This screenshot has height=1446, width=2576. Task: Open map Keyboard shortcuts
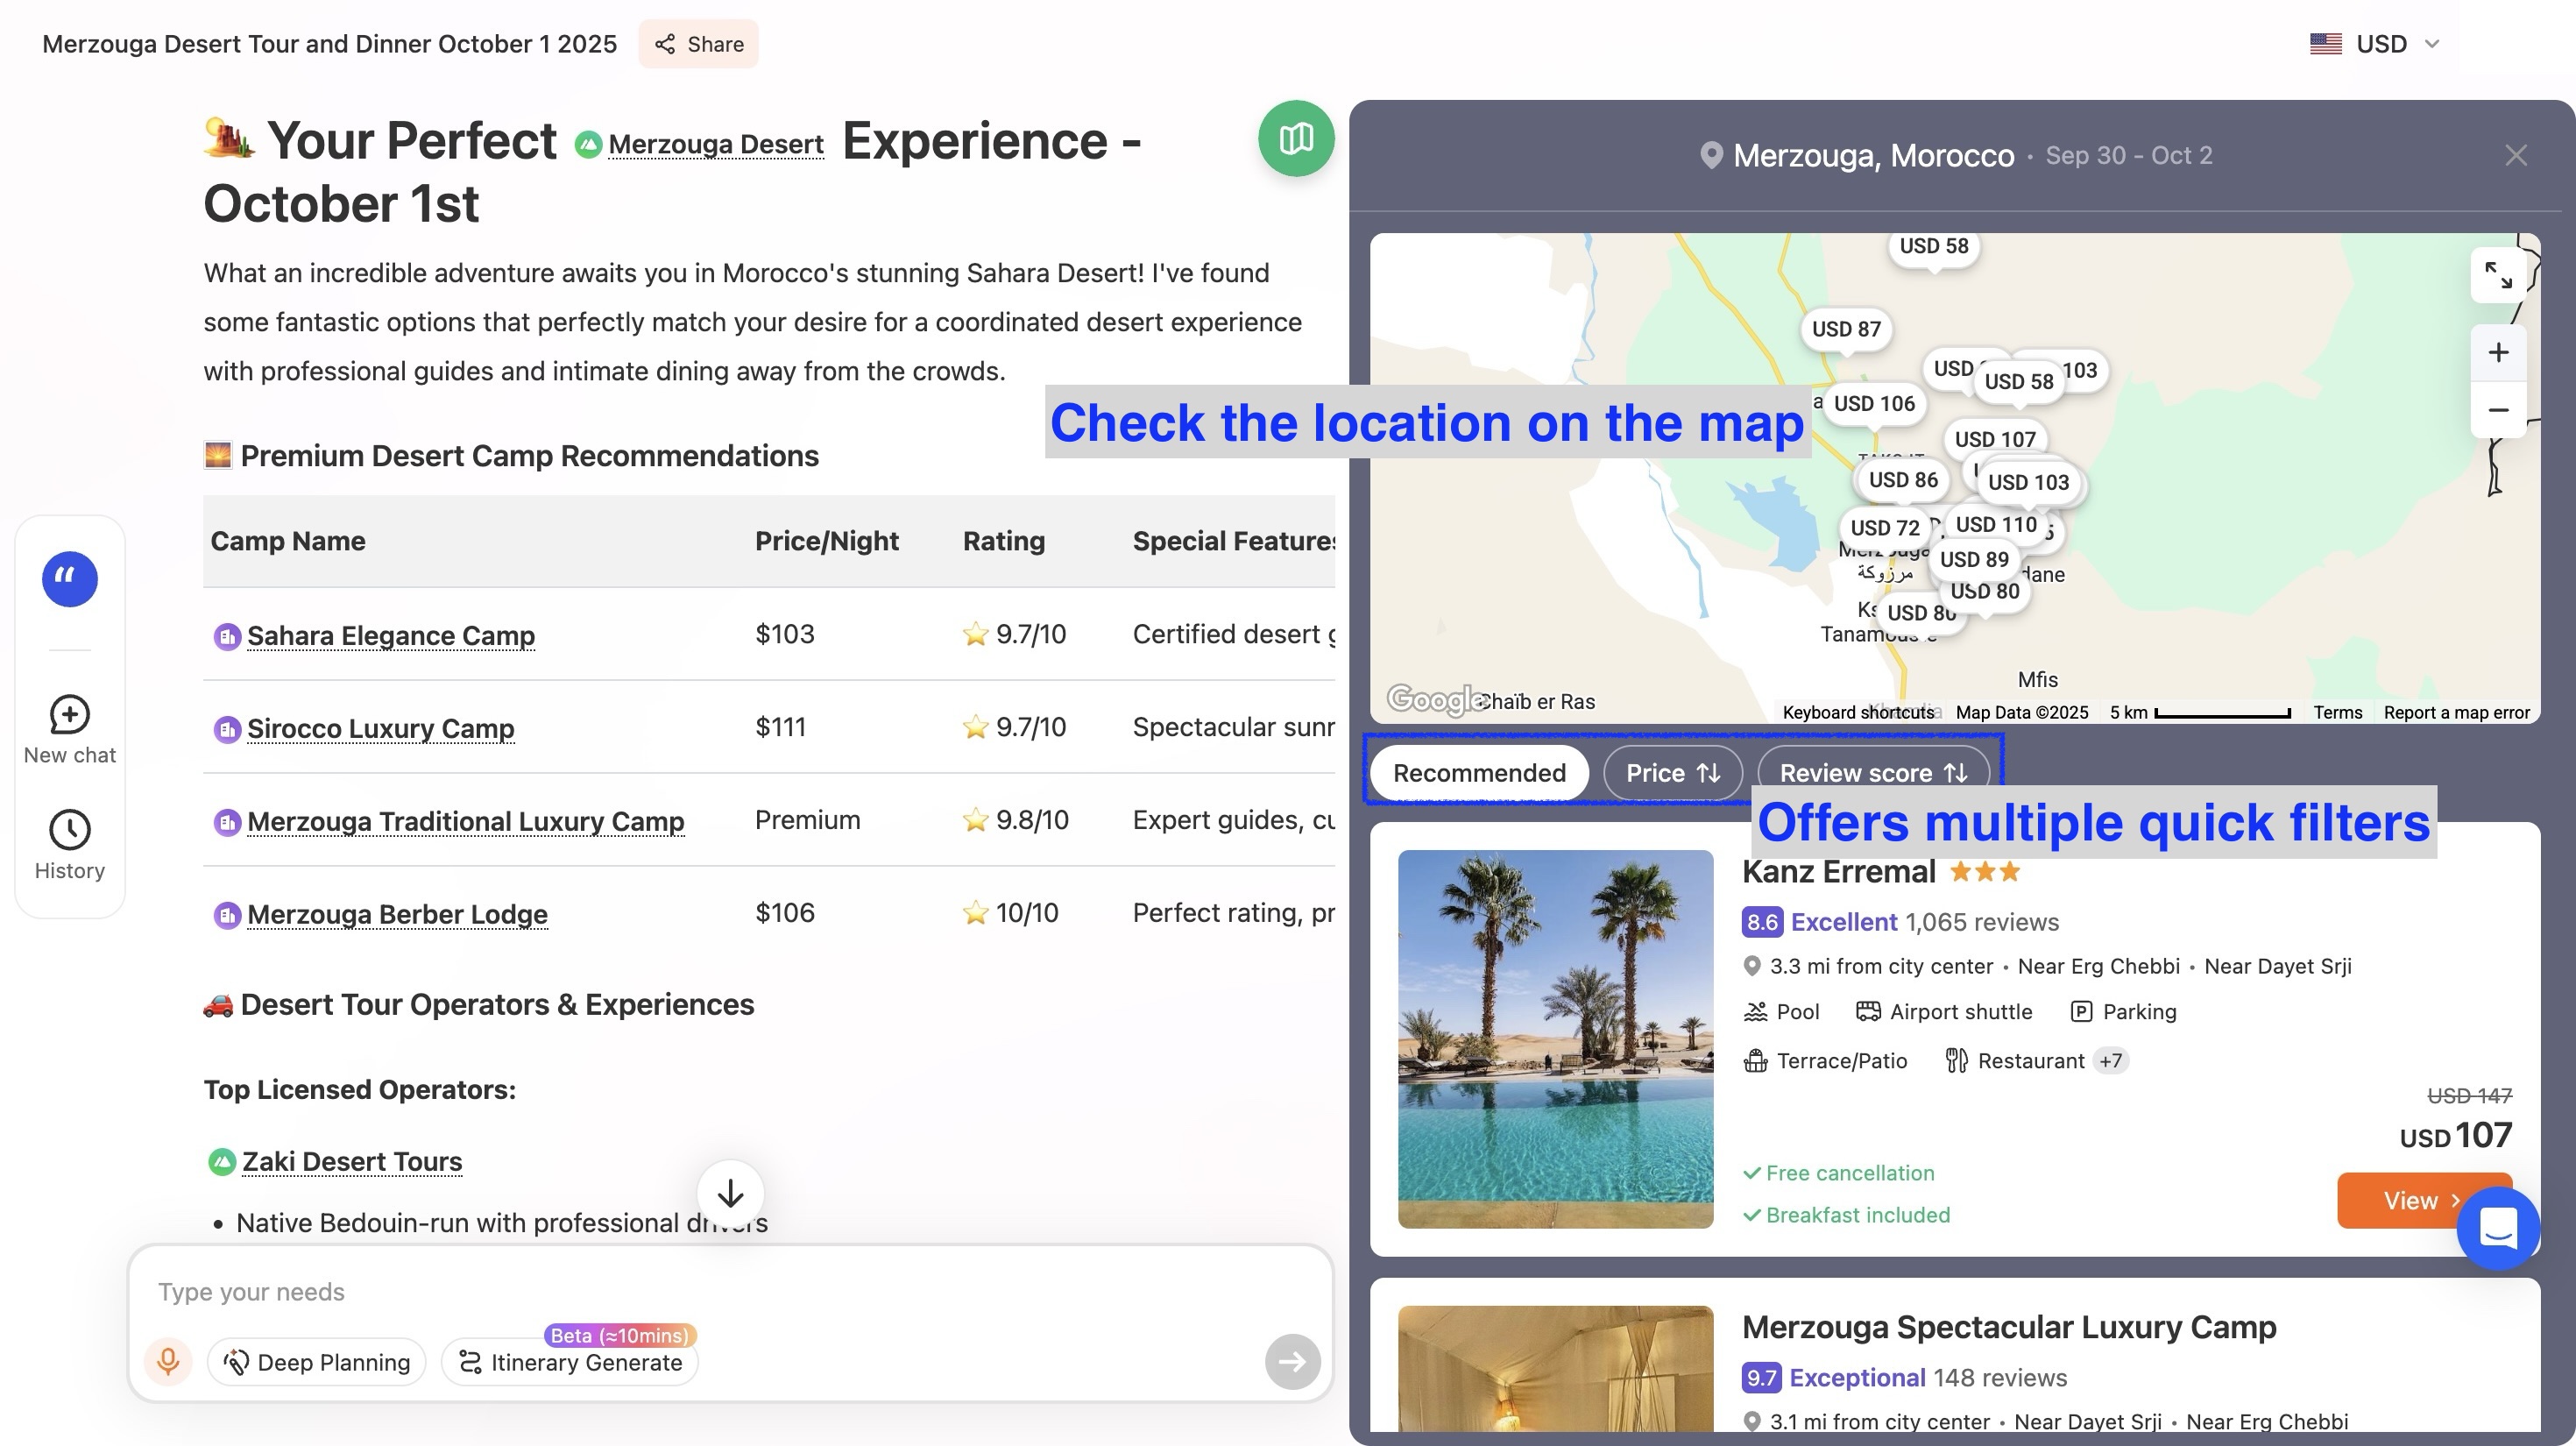pos(1858,713)
